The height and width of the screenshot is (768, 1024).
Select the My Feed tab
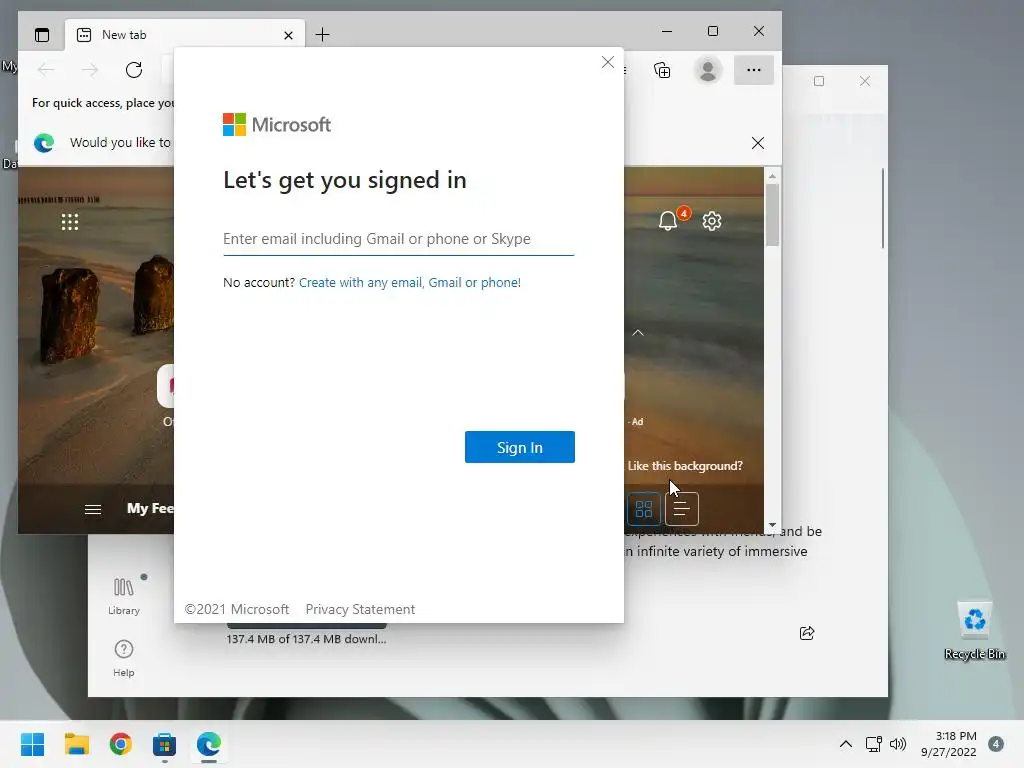coord(150,508)
